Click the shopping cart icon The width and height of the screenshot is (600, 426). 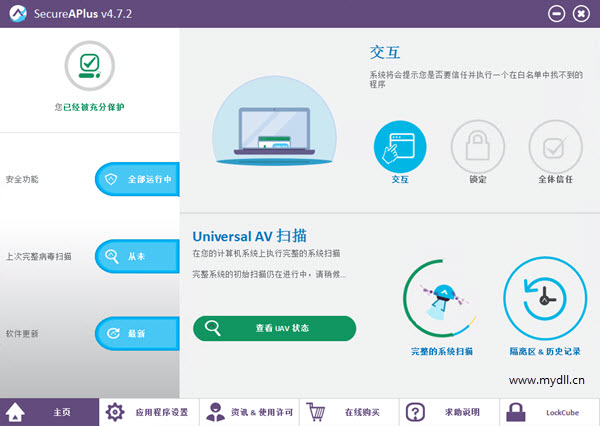(316, 412)
